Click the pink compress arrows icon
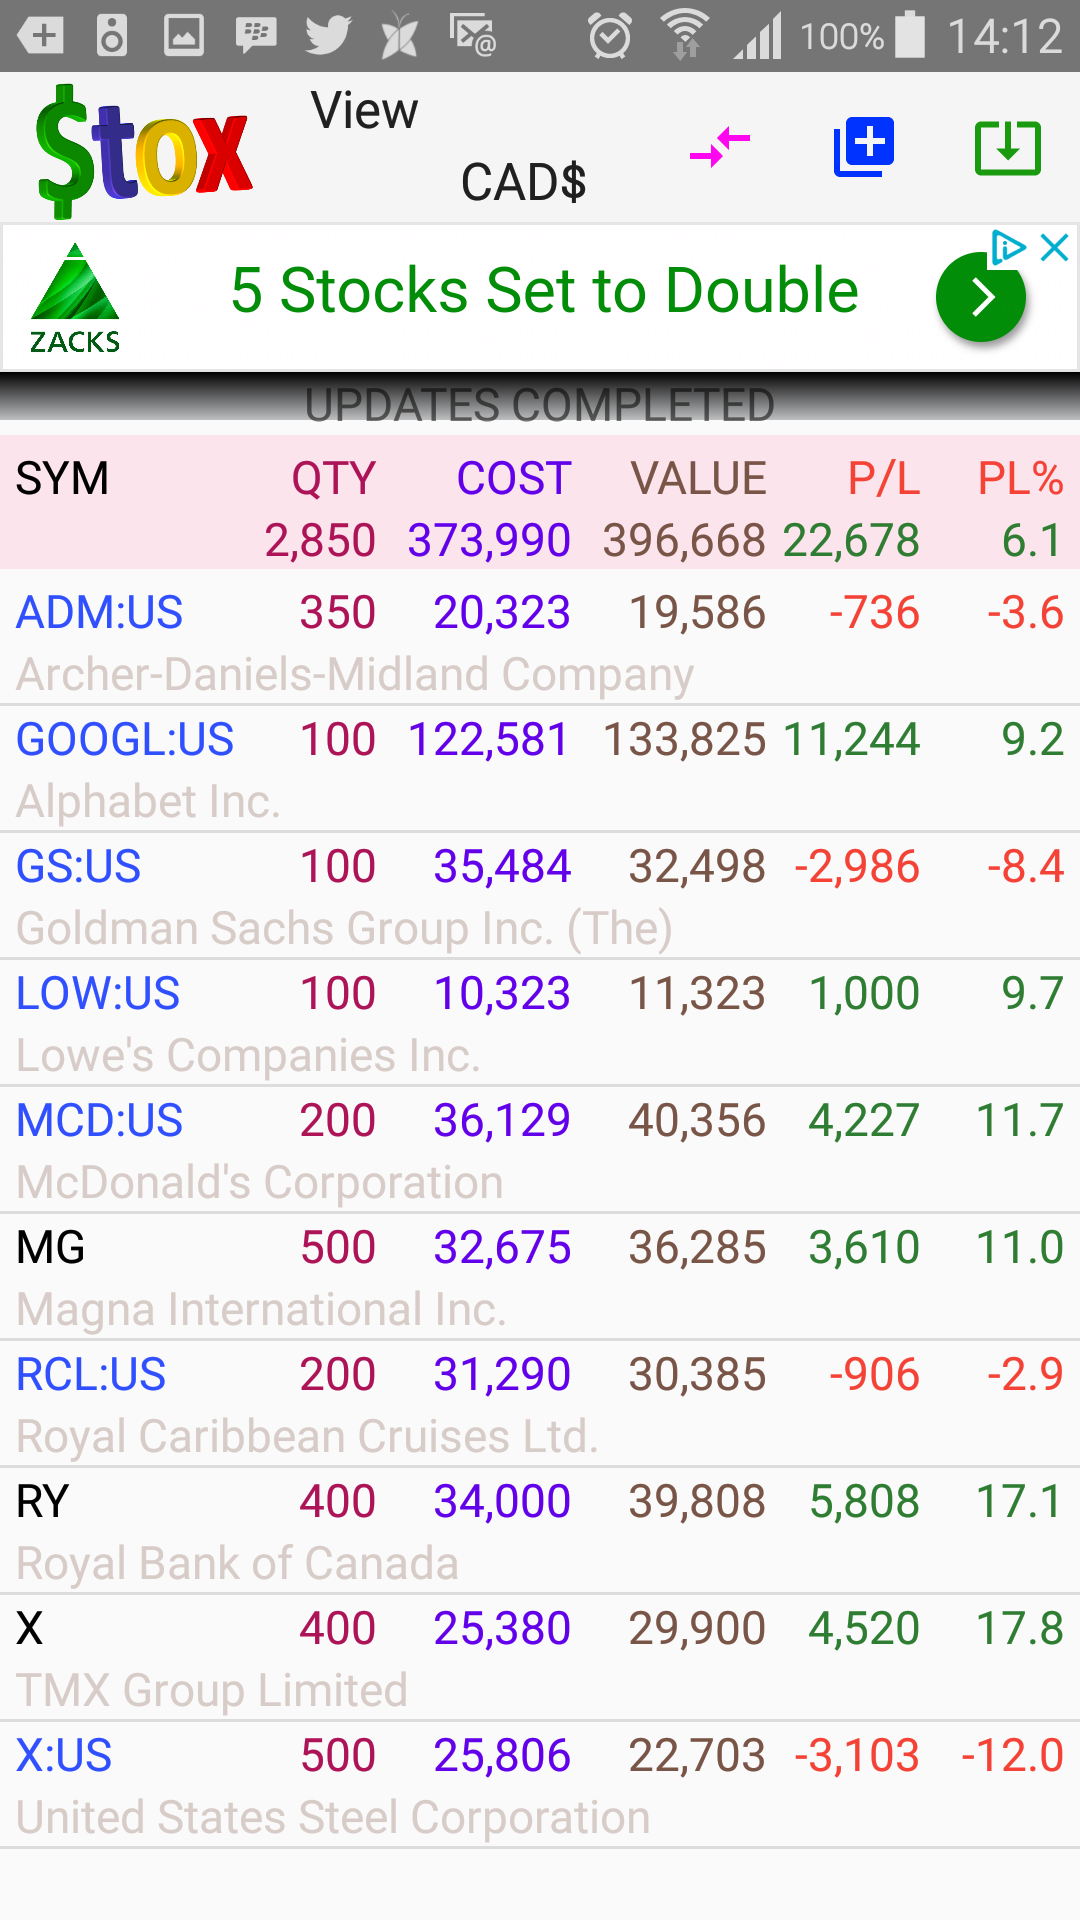This screenshot has height=1920, width=1080. pyautogui.click(x=720, y=148)
